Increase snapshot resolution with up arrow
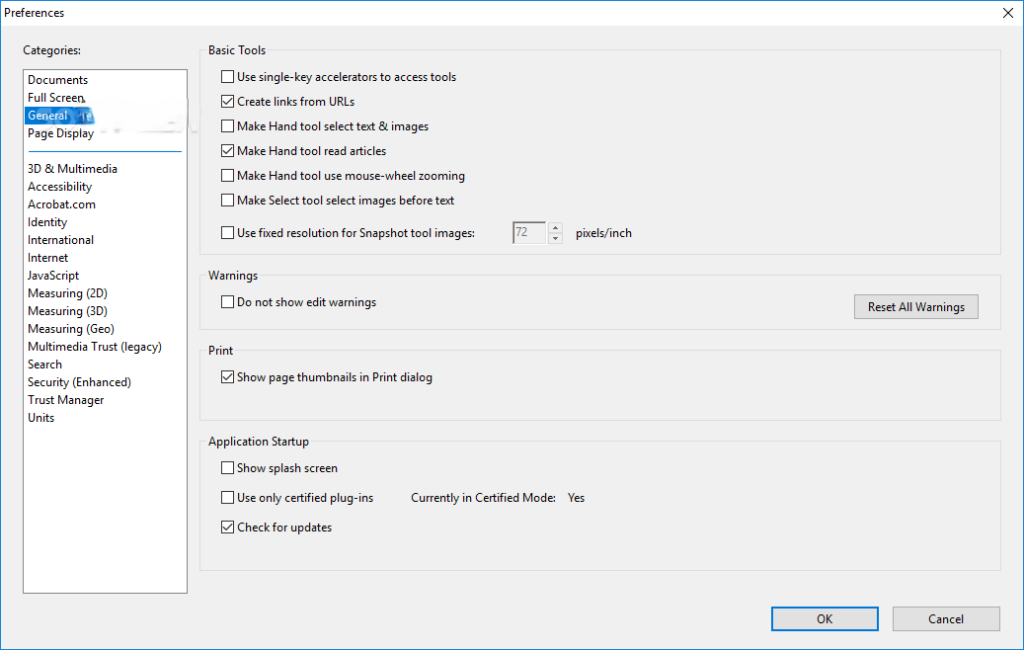The width and height of the screenshot is (1024, 650). coord(555,227)
